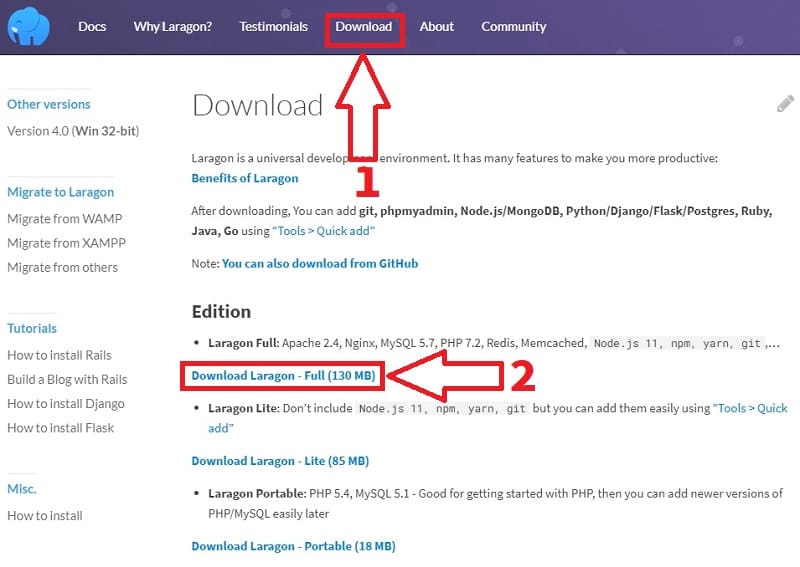Click the Laragon Full bullet text
The height and width of the screenshot is (567, 800).
[x=494, y=343]
